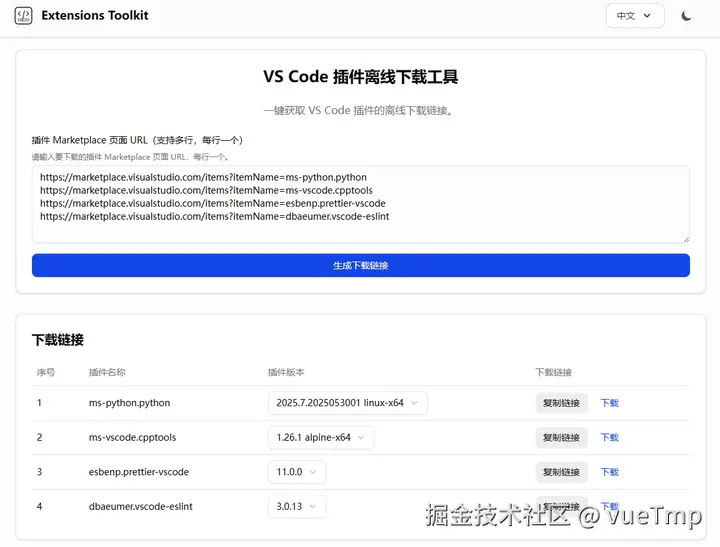Toggle dark mode with the moon icon
The width and height of the screenshot is (720, 547).
(686, 16)
